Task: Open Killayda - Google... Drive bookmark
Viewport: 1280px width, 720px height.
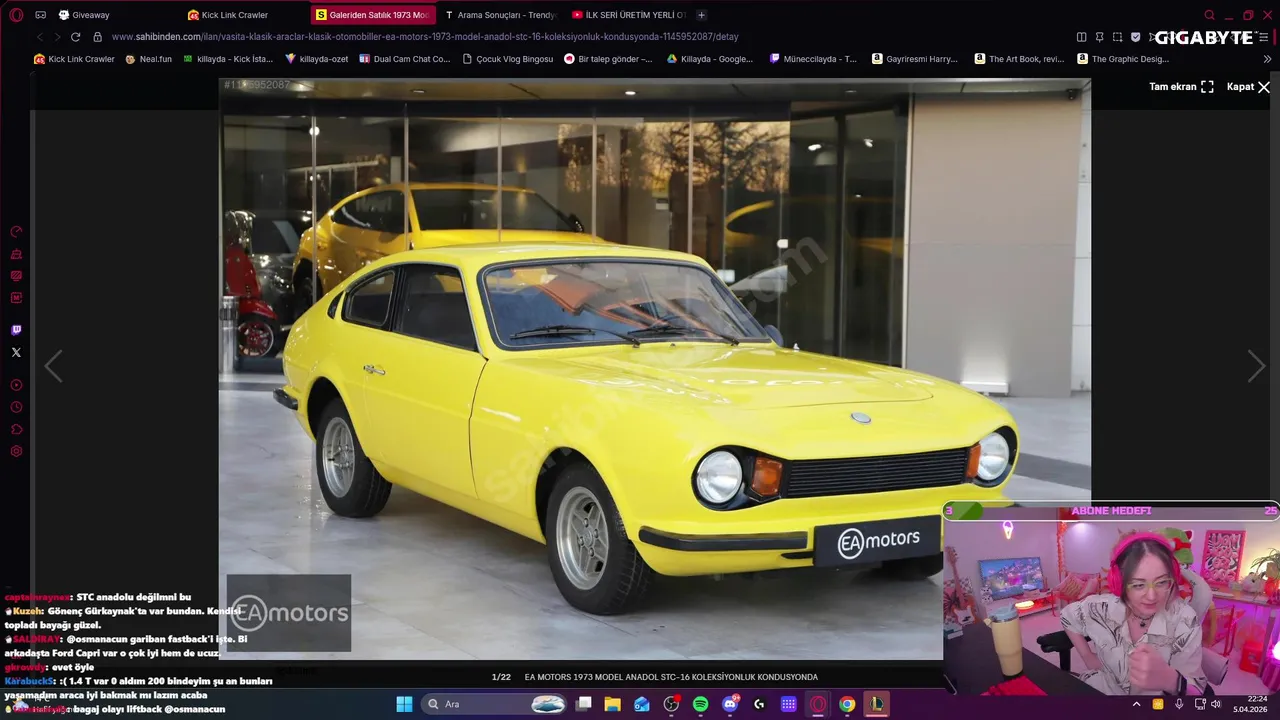Action: tap(710, 59)
